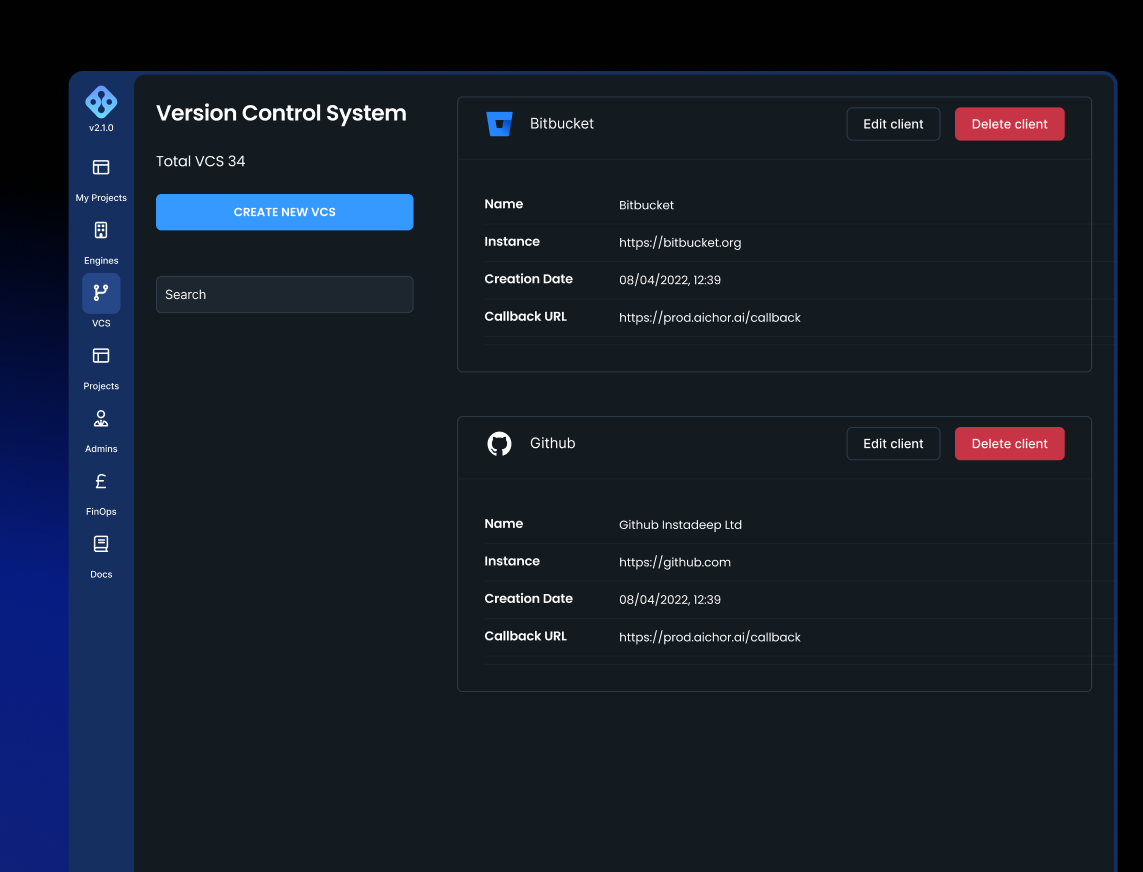Screen dimensions: 1143x872
Task: Open the FinOps pound icon
Action: pyautogui.click(x=101, y=481)
